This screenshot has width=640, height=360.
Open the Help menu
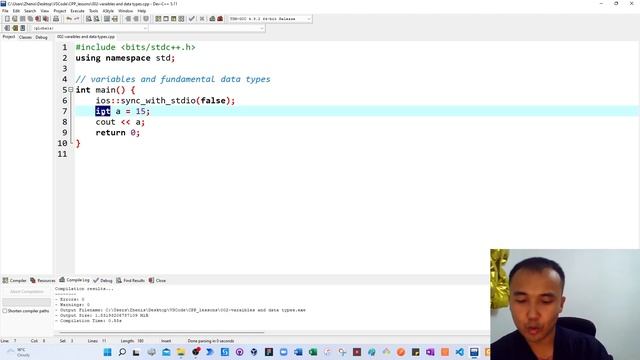pyautogui.click(x=142, y=11)
